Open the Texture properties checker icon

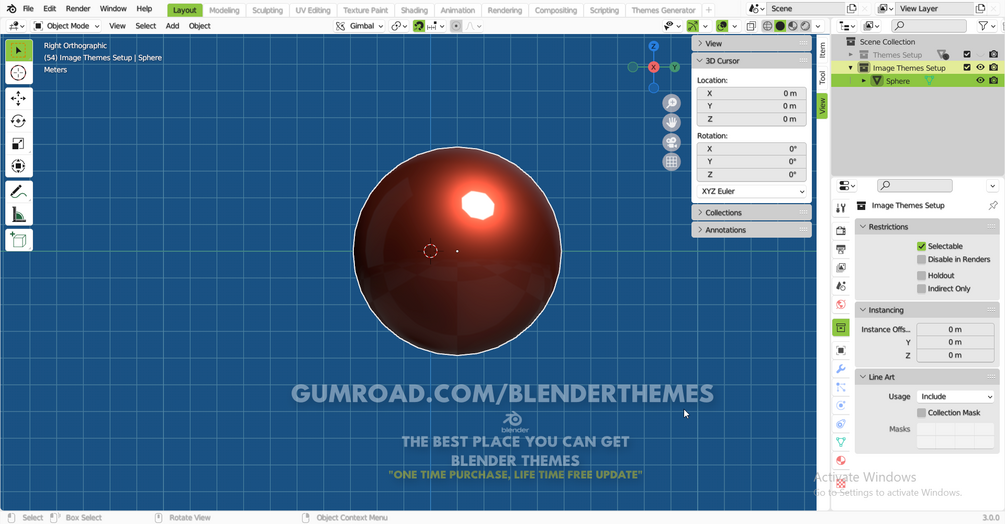click(x=841, y=484)
